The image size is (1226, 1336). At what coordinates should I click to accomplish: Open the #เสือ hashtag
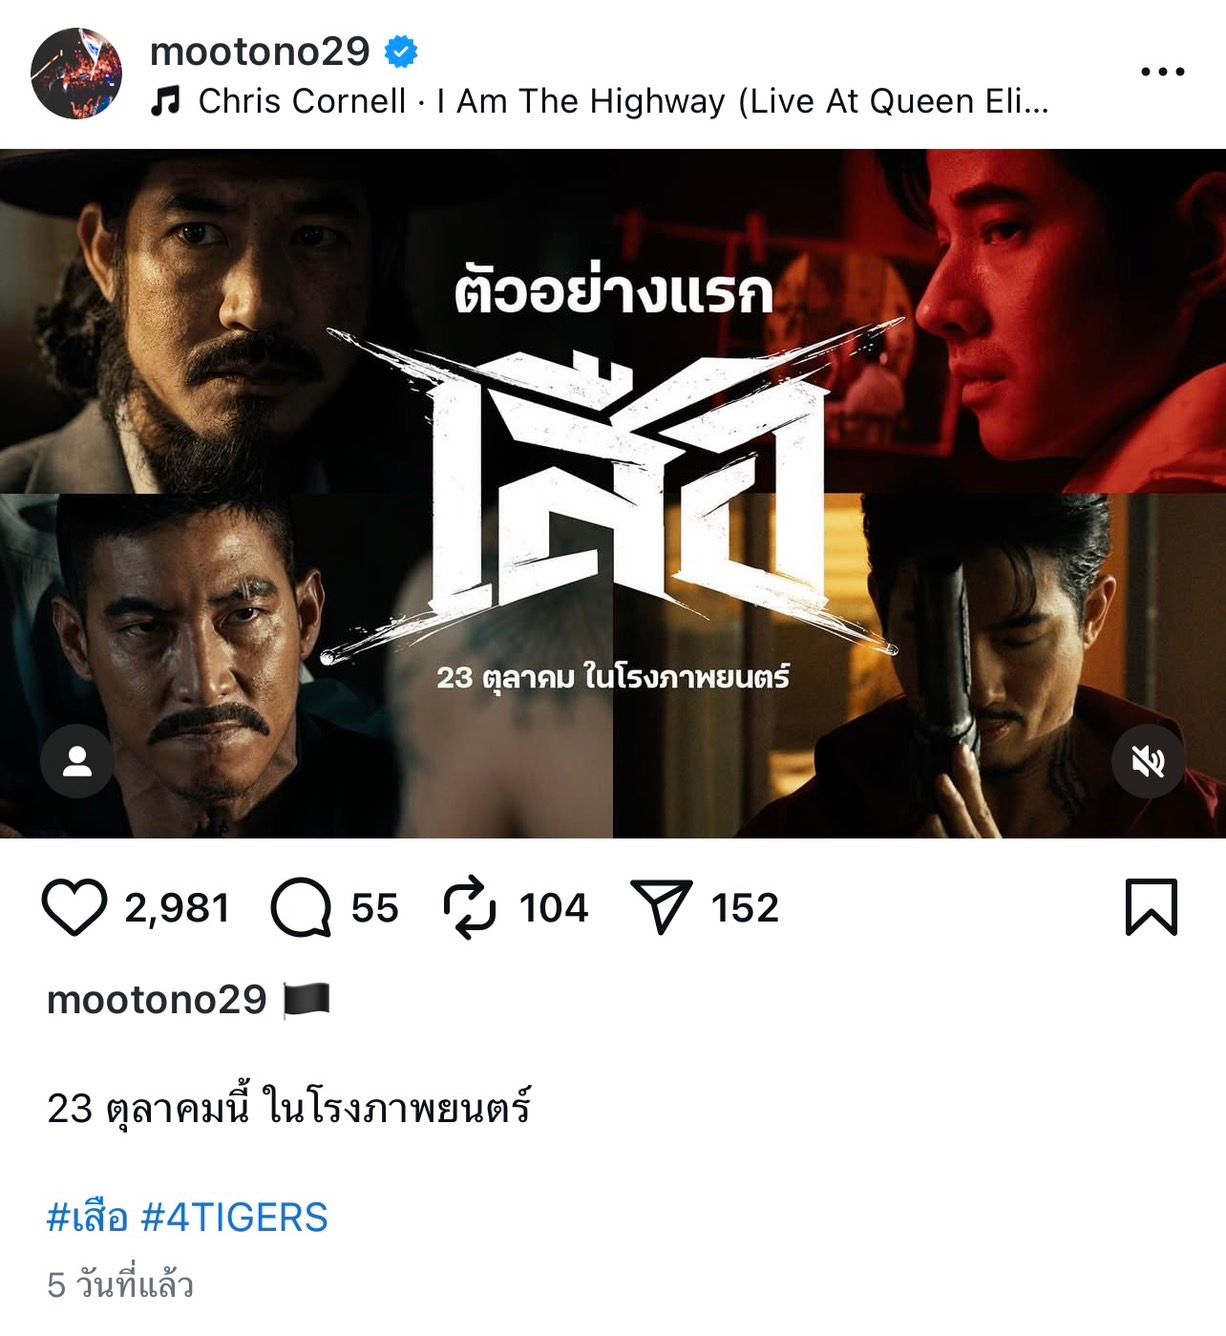click(x=88, y=1217)
